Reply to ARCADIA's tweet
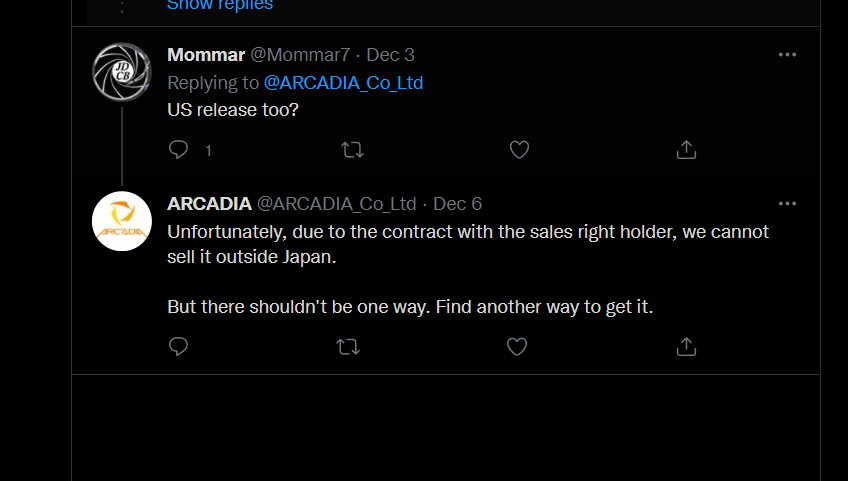 pyautogui.click(x=178, y=346)
